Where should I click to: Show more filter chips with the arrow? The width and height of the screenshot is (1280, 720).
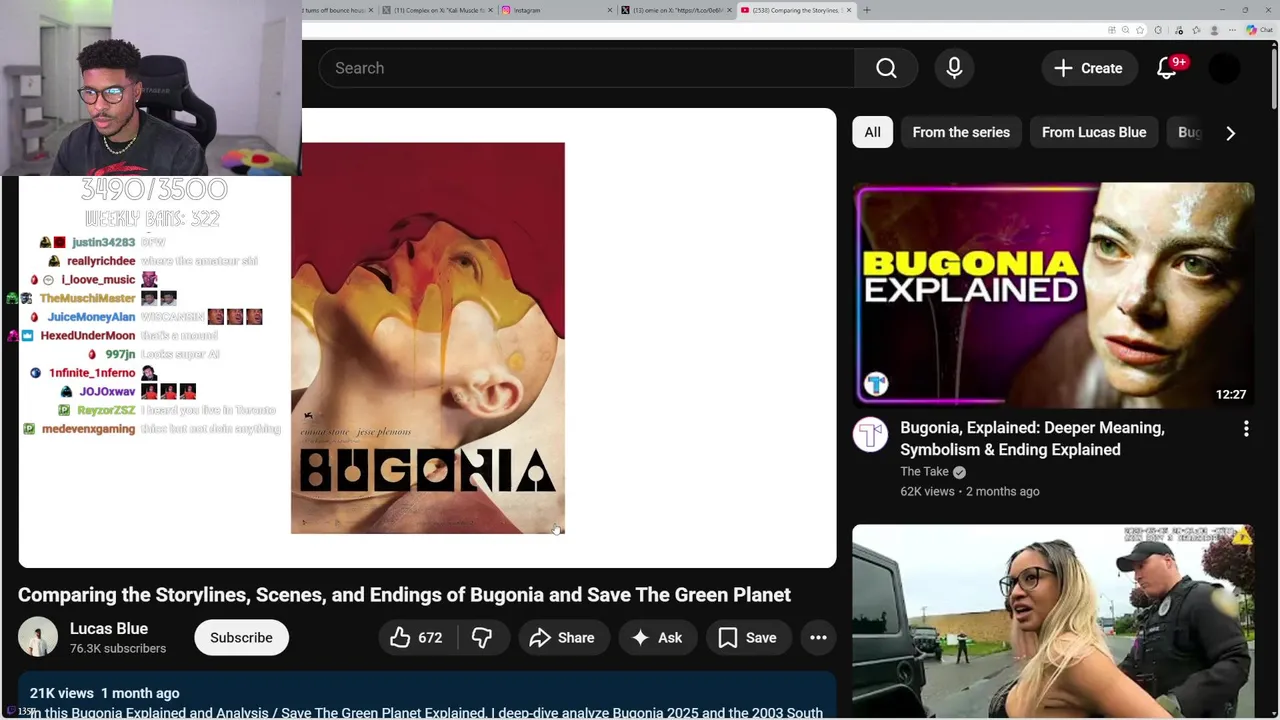pyautogui.click(x=1230, y=132)
